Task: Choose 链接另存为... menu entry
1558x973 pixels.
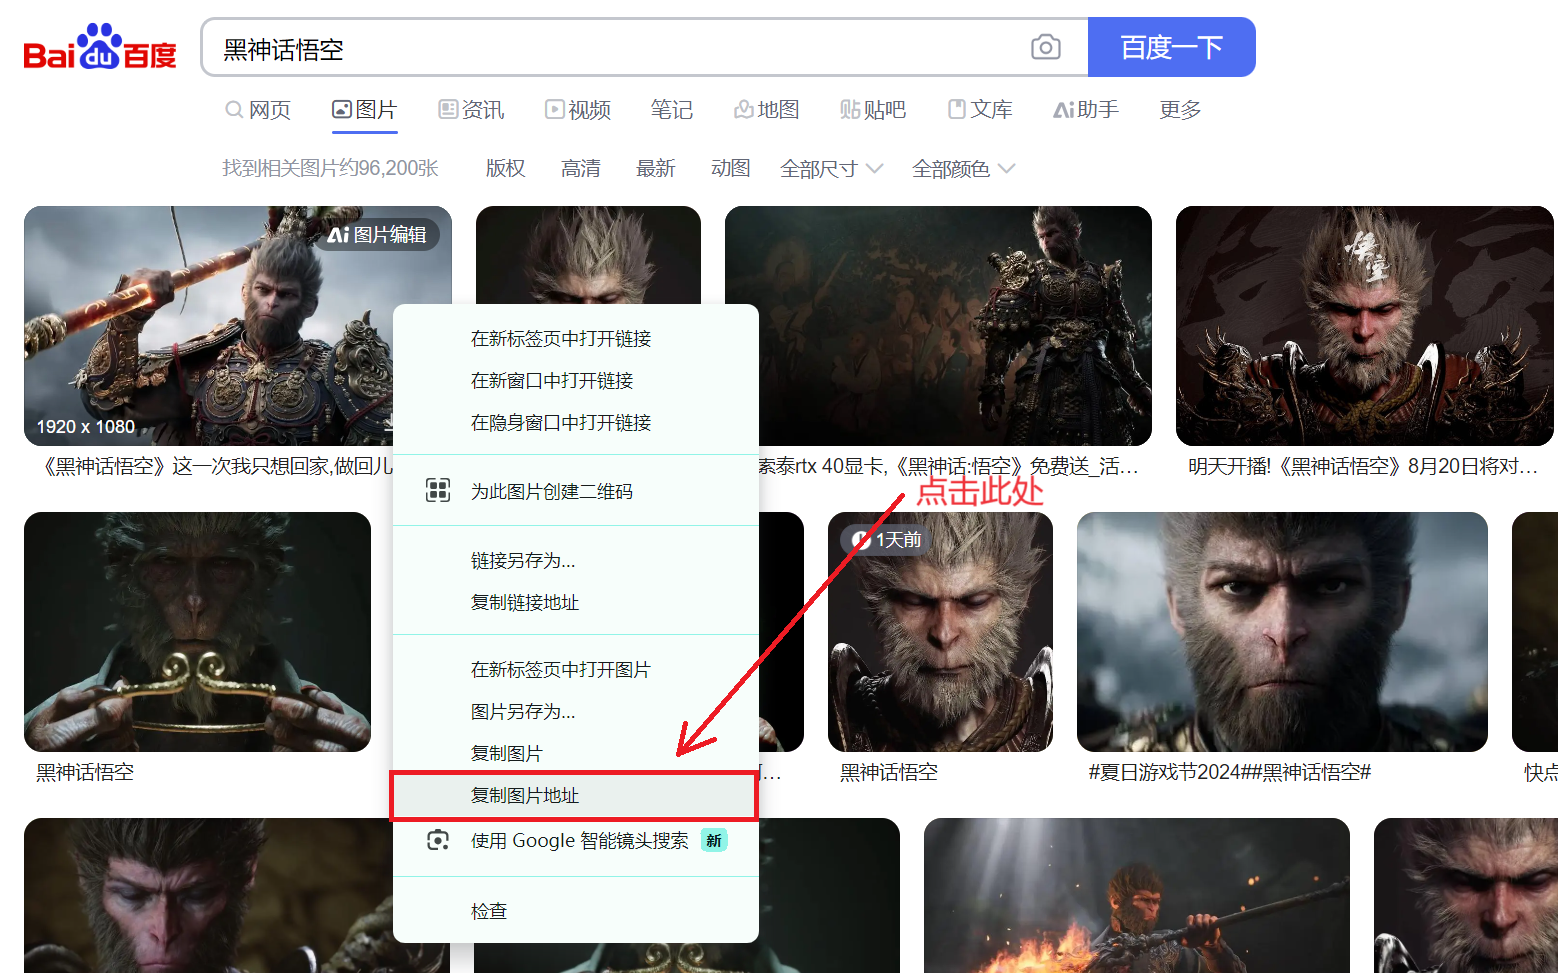Action: pos(576,561)
